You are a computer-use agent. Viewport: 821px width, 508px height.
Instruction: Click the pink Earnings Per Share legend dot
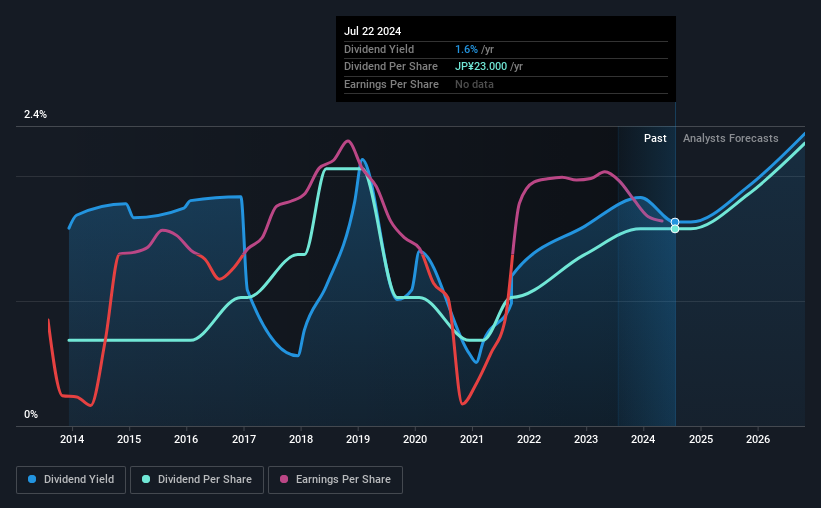coord(284,479)
